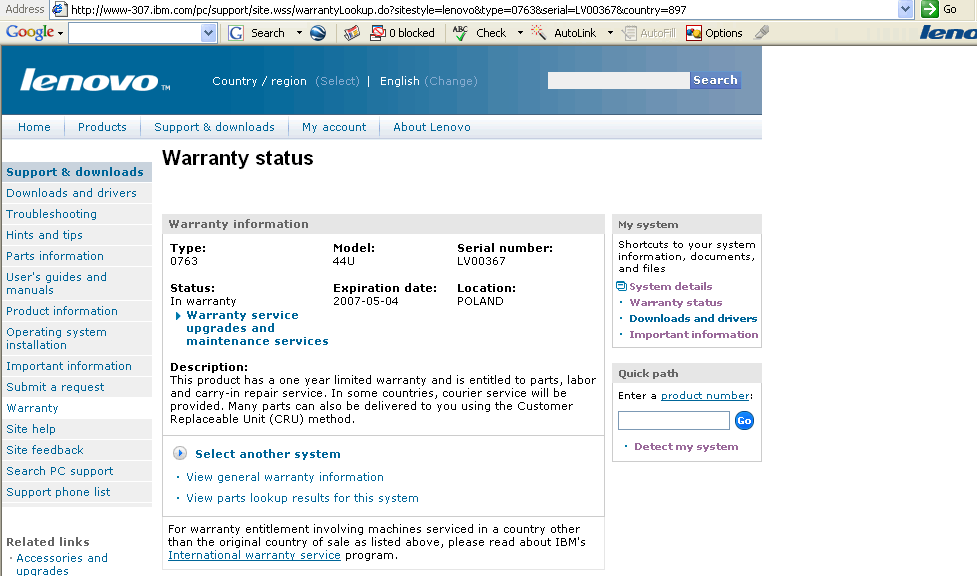The width and height of the screenshot is (977, 576).
Task: Open Downloads and drivers in My system
Action: click(x=693, y=319)
